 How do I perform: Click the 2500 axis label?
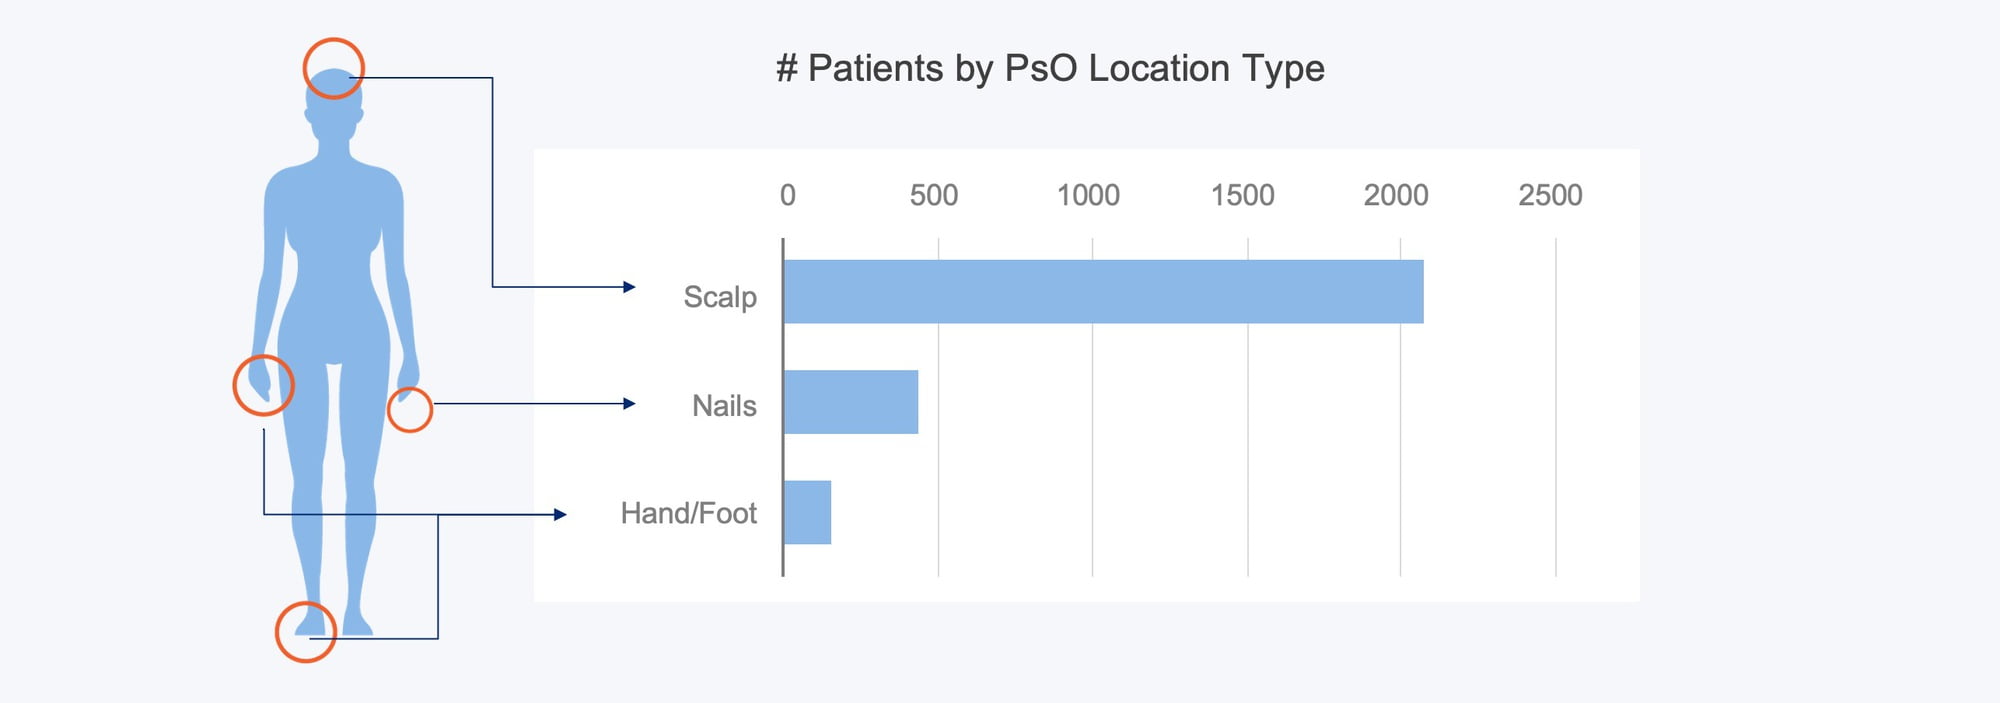[x=1550, y=195]
